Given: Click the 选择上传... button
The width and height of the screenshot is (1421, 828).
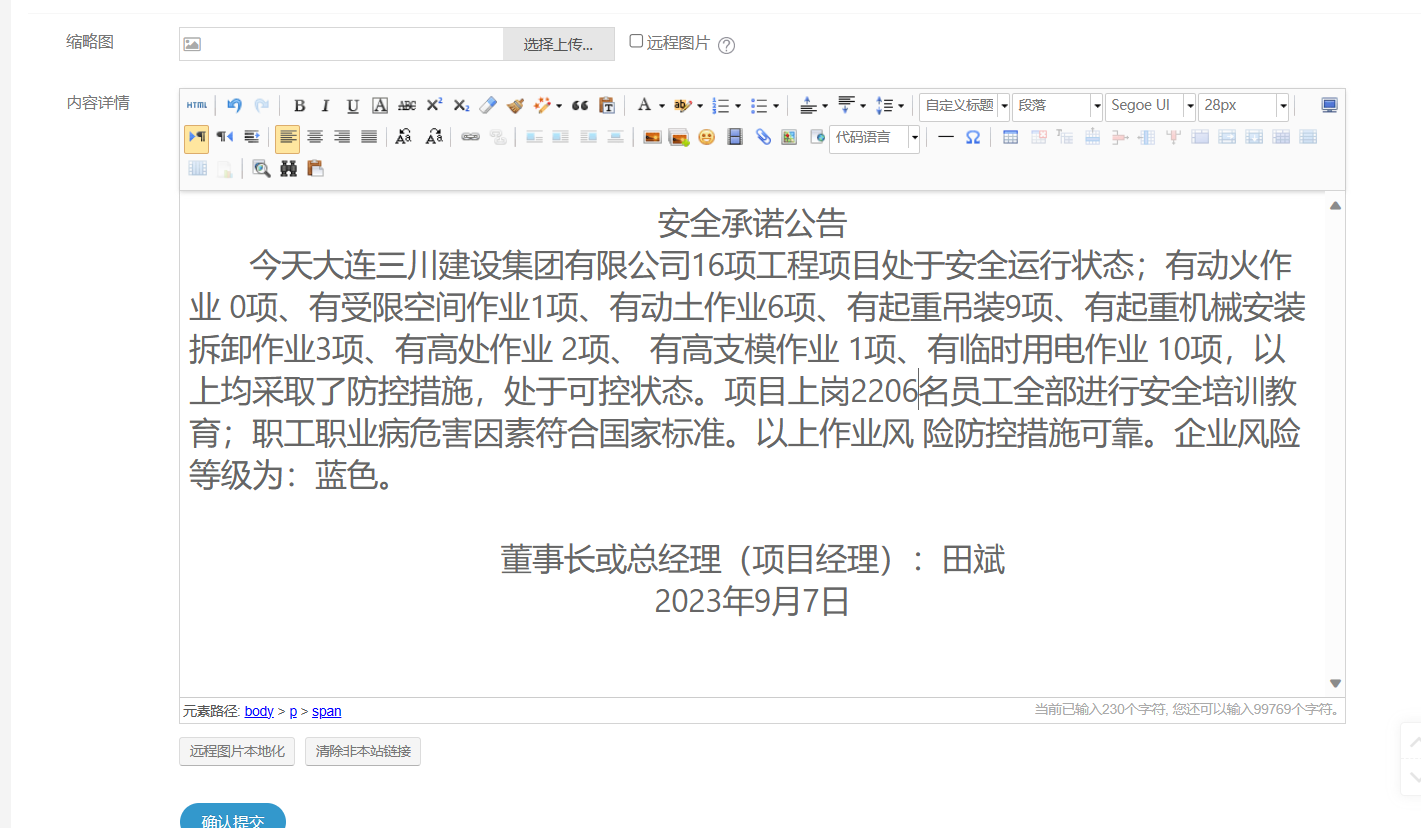Looking at the screenshot, I should [558, 44].
